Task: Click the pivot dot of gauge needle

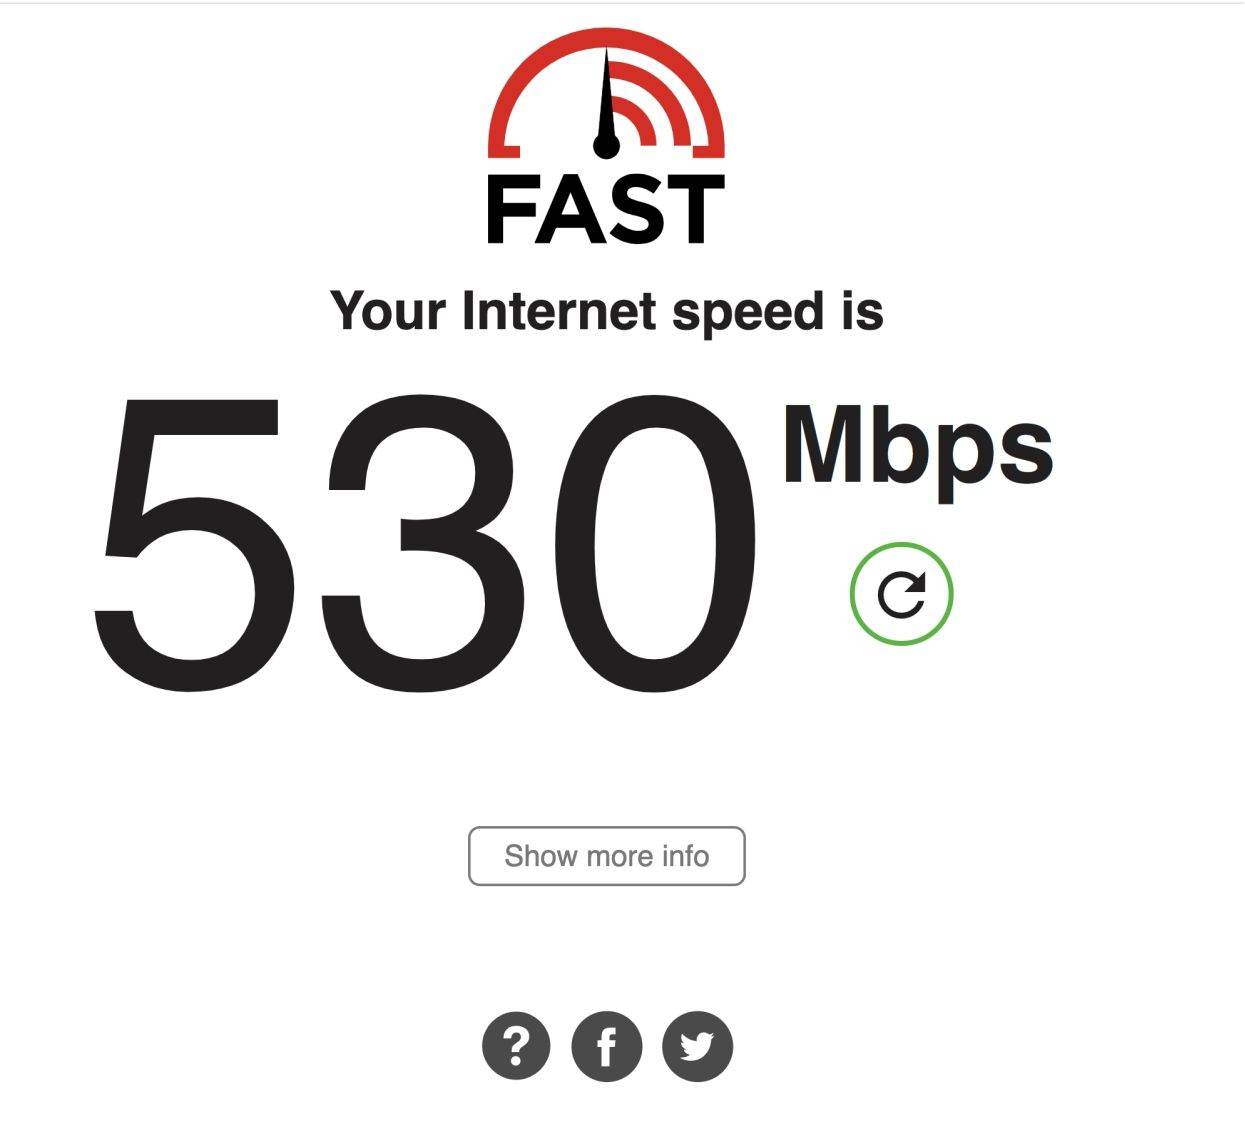Action: pyautogui.click(x=606, y=146)
